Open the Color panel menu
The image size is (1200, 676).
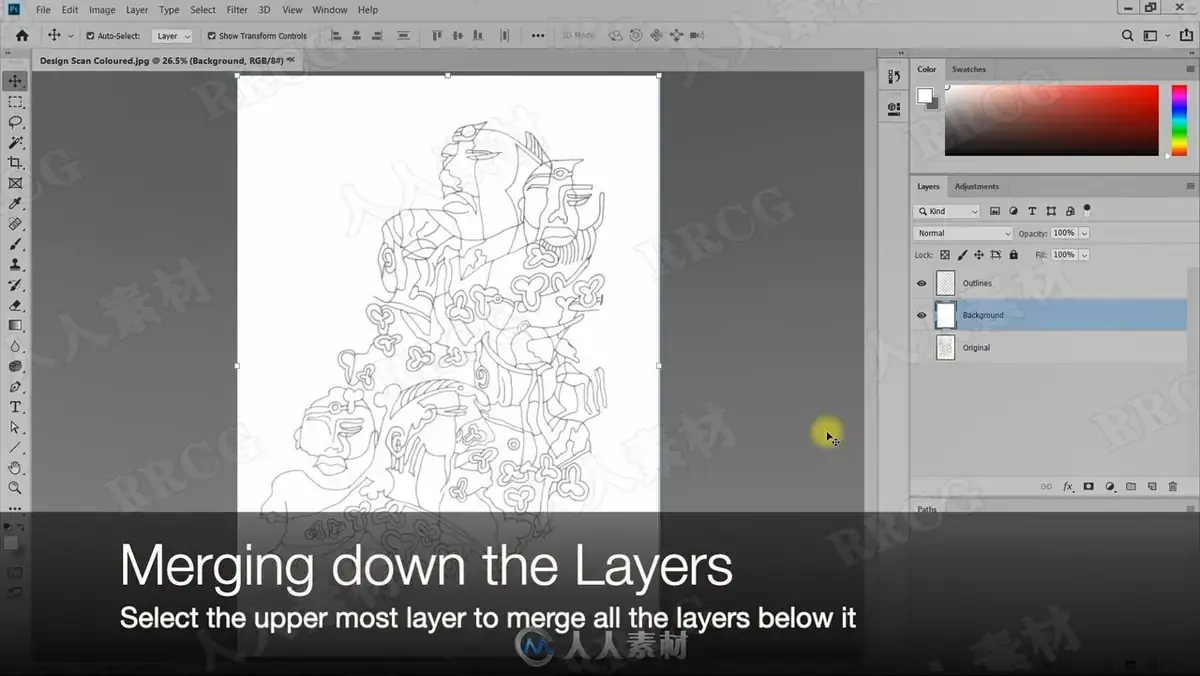tap(1190, 69)
